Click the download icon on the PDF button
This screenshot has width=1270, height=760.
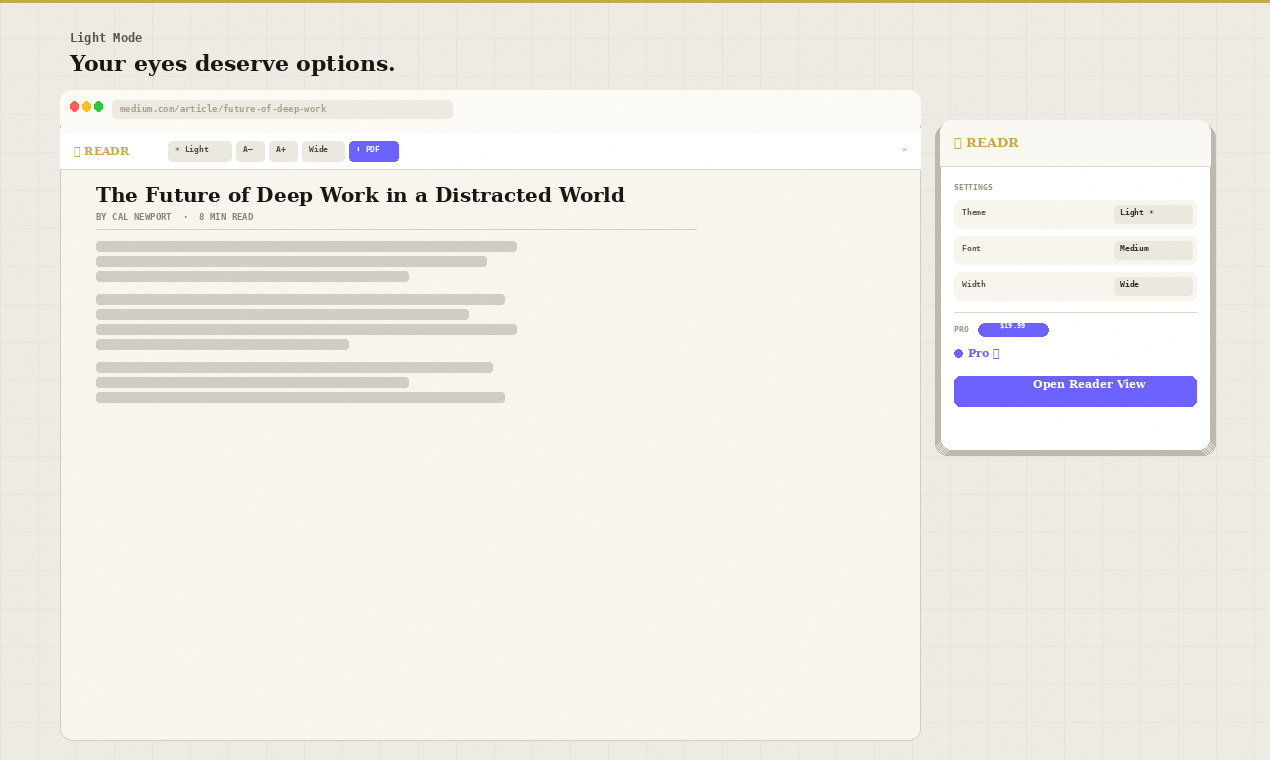[361, 151]
